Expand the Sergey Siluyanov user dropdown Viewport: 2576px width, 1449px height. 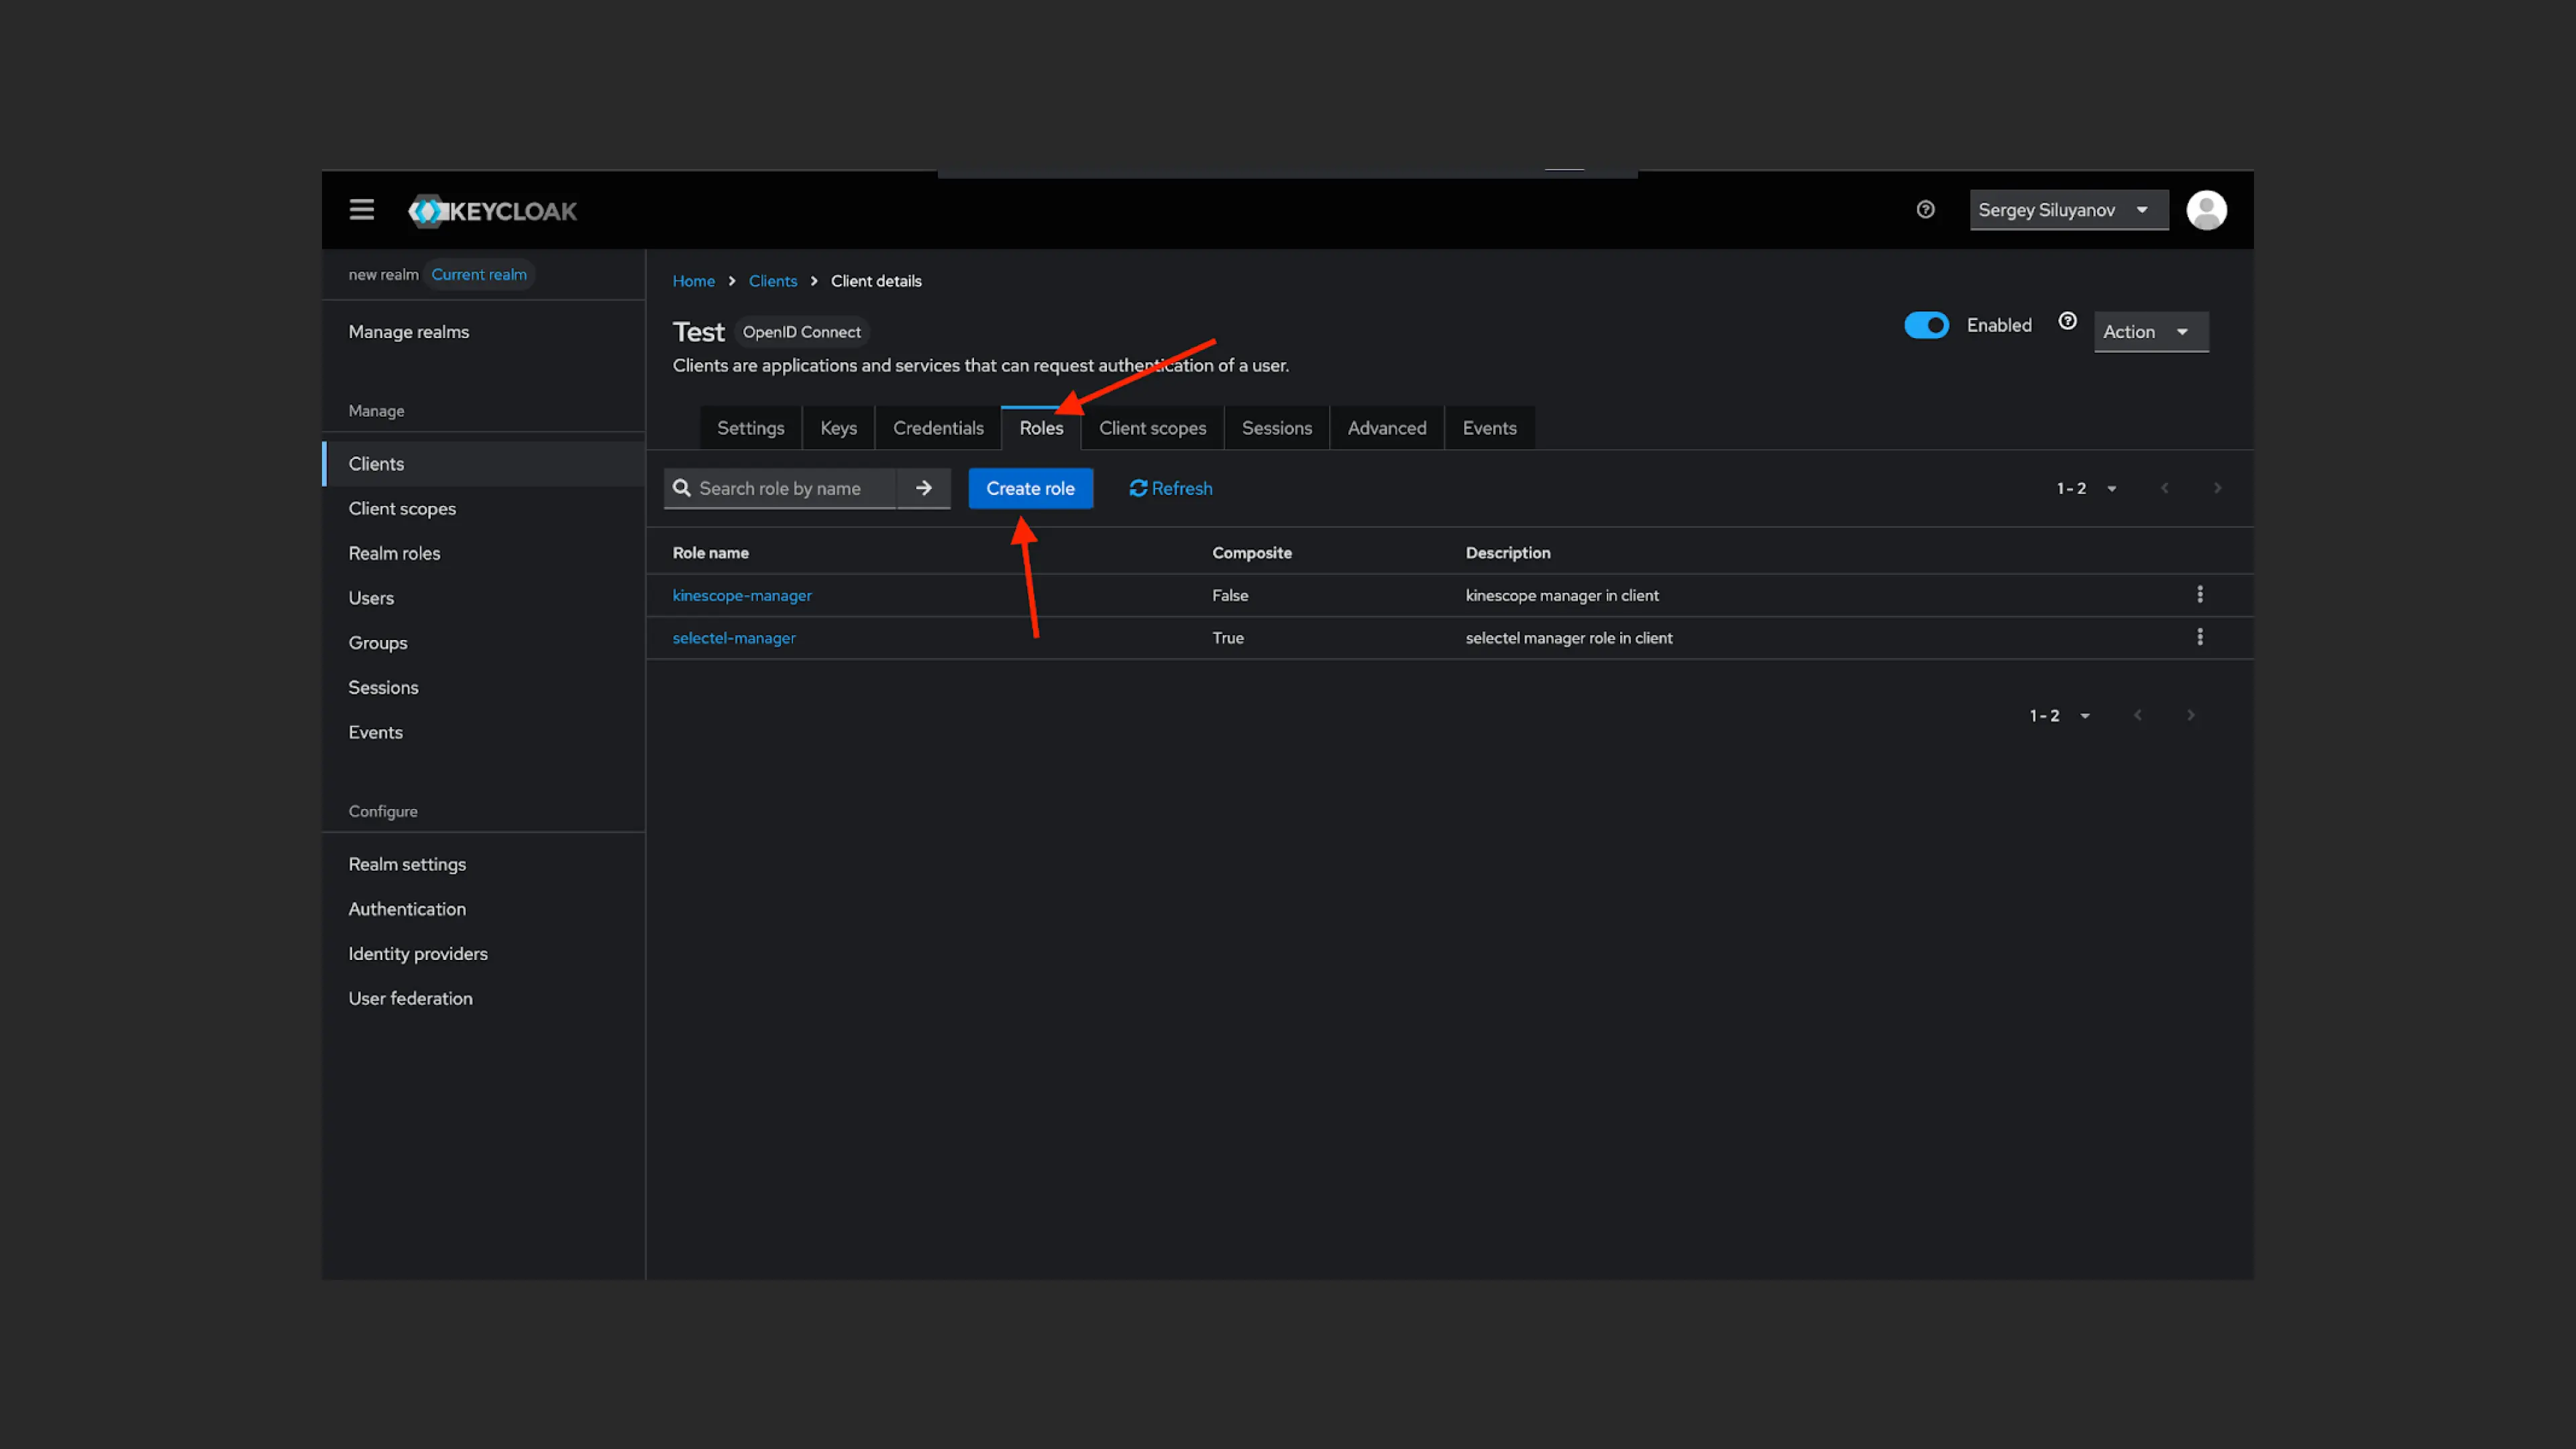(x=2066, y=210)
